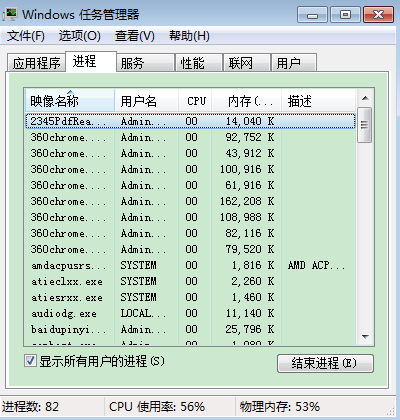Click the scrollbar down arrow
This screenshot has height=420, width=400.
click(x=365, y=337)
